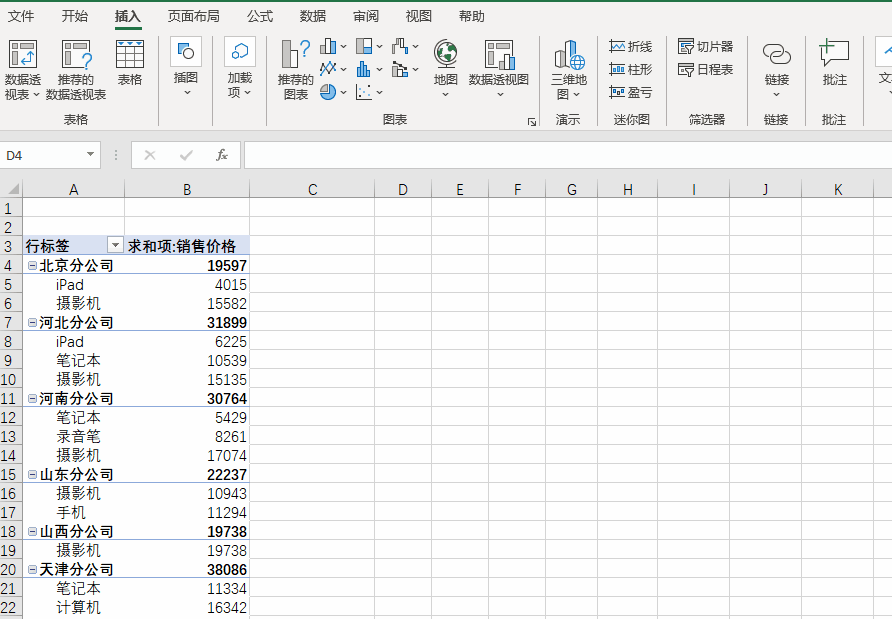This screenshot has height=619, width=892.
Task: Click the Select All corner button
Action: [11, 189]
